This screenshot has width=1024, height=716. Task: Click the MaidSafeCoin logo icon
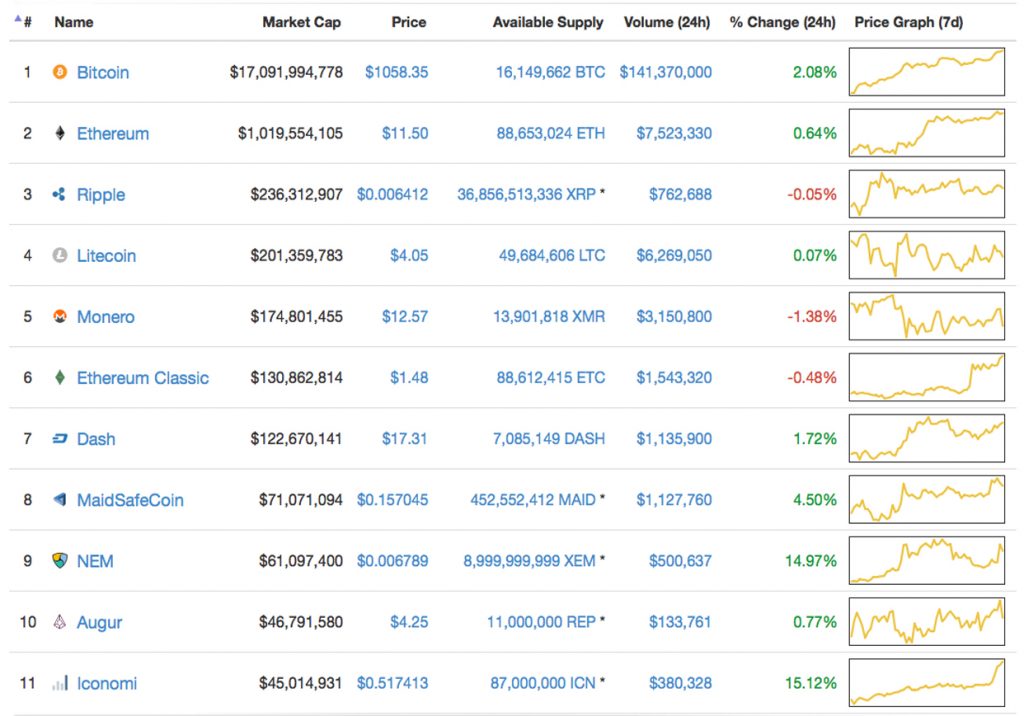tap(59, 500)
